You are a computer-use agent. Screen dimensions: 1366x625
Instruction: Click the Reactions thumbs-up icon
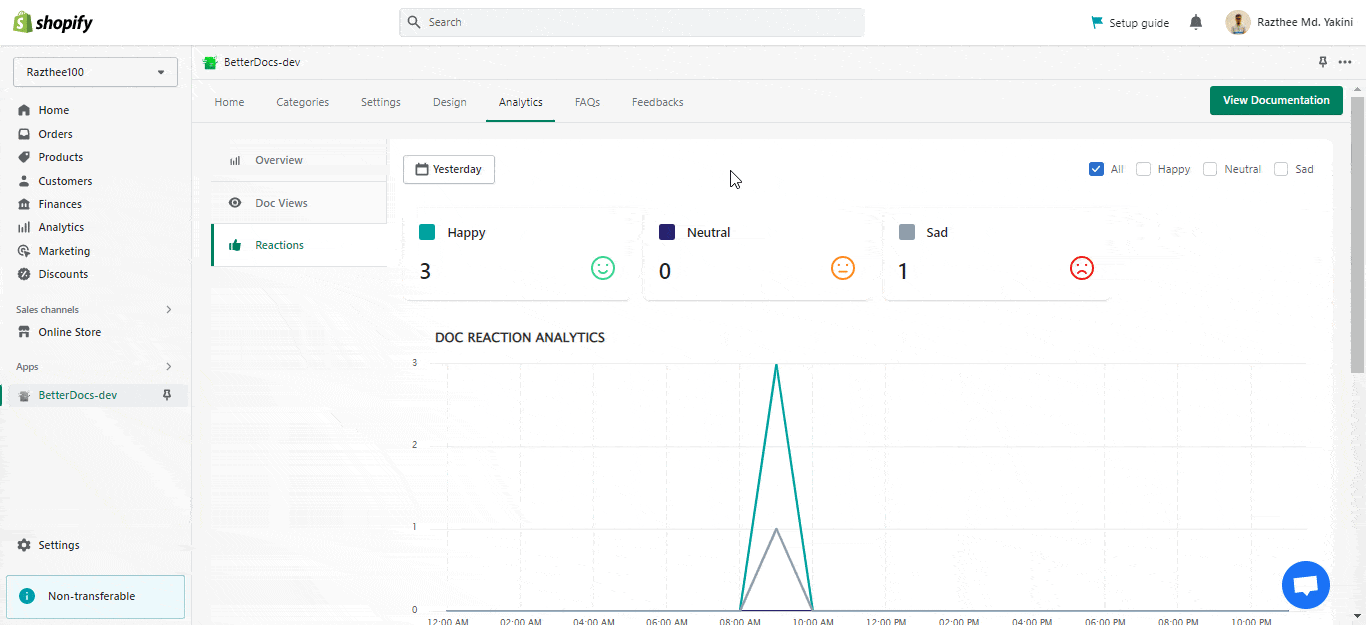click(235, 245)
